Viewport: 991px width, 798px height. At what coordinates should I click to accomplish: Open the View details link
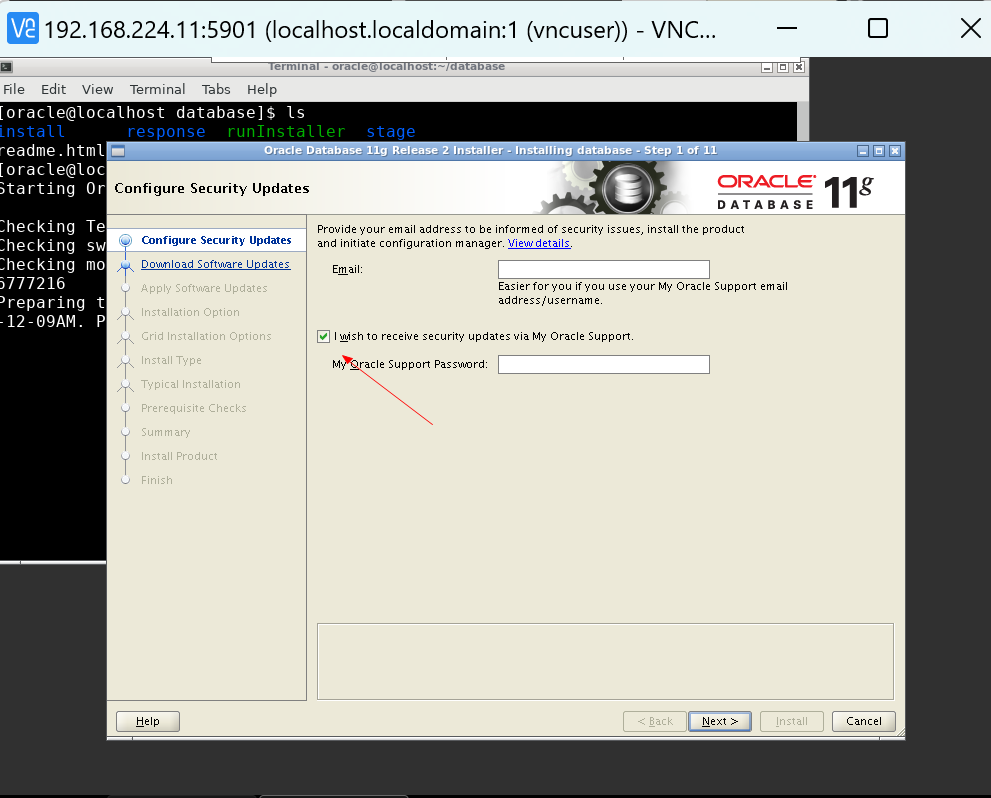539,243
